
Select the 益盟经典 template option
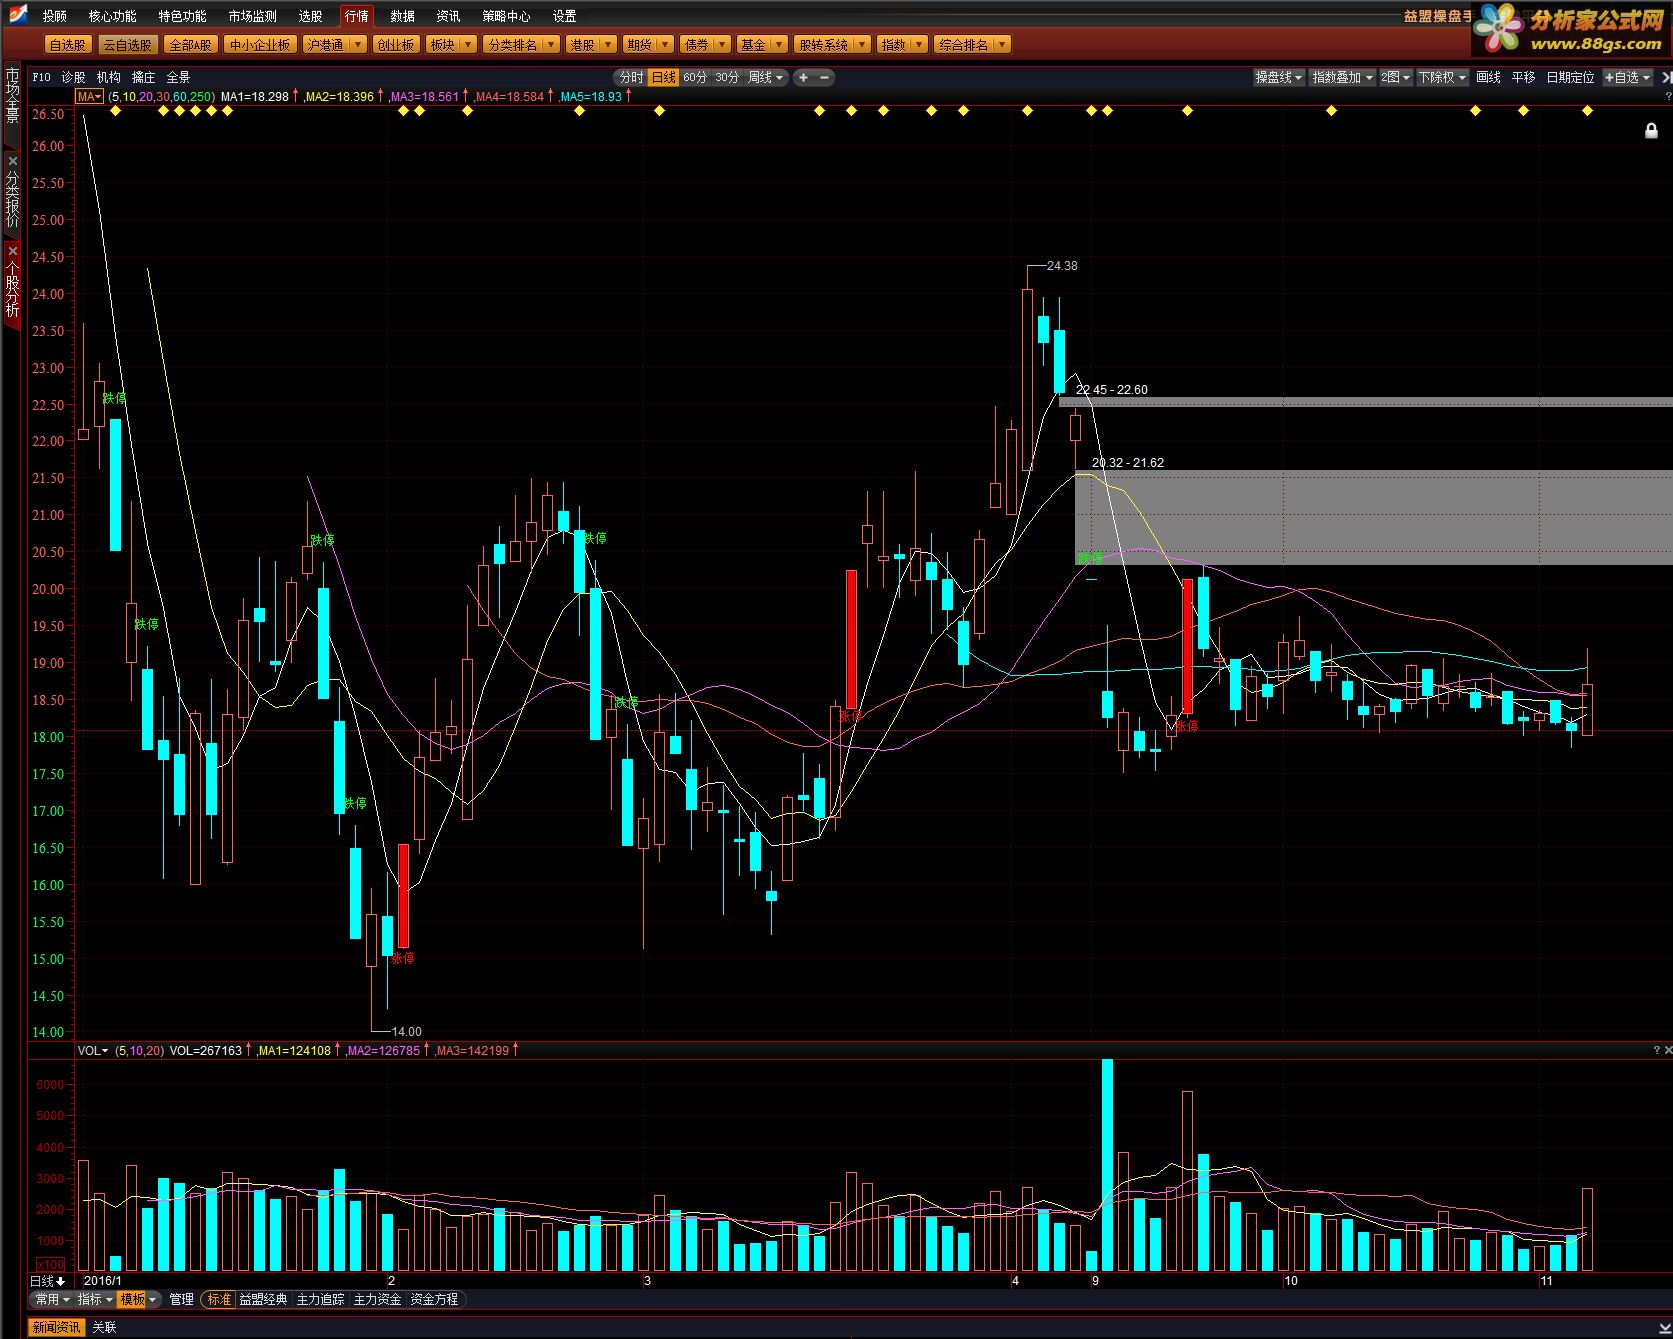263,1299
